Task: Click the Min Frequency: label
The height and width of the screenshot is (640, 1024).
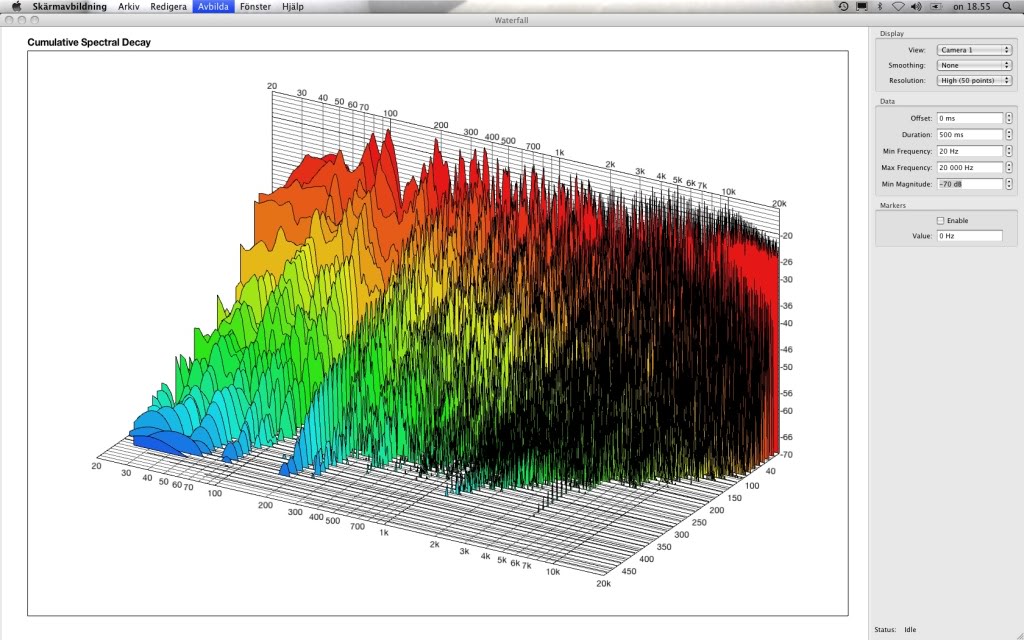Action: pyautogui.click(x=908, y=152)
